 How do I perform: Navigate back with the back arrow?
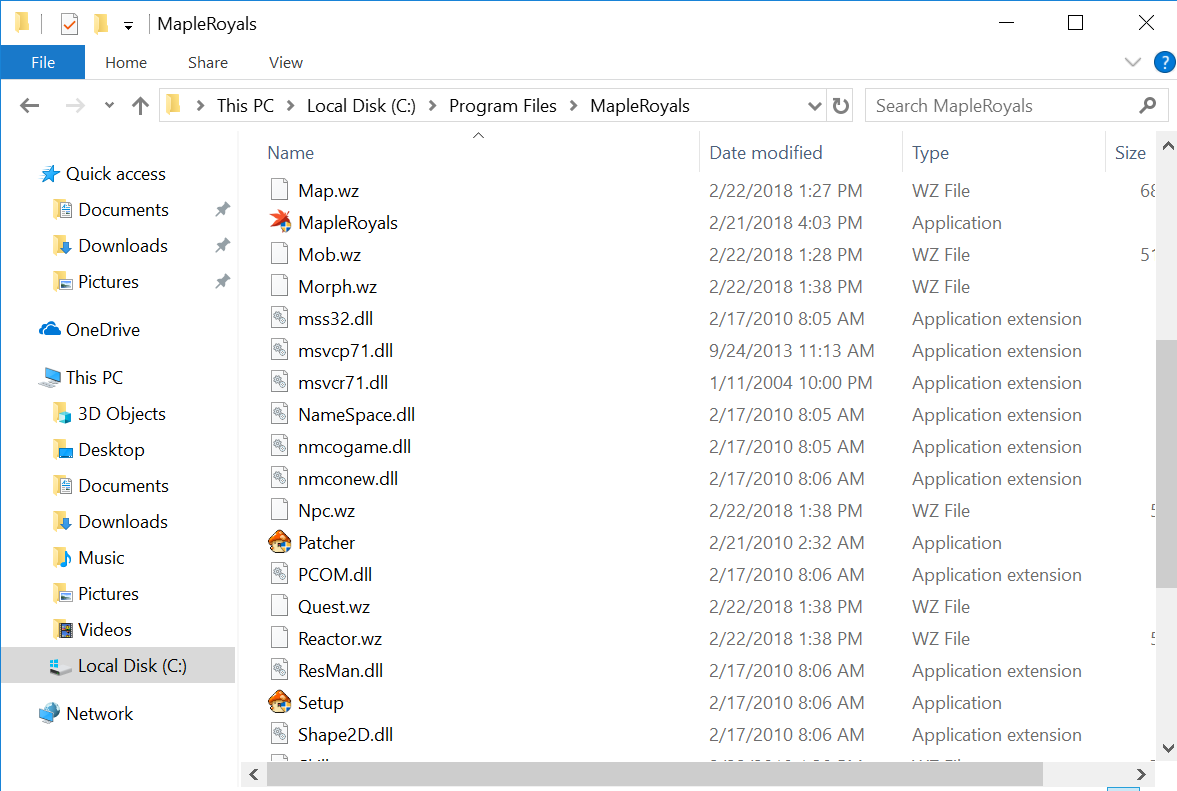click(29, 106)
